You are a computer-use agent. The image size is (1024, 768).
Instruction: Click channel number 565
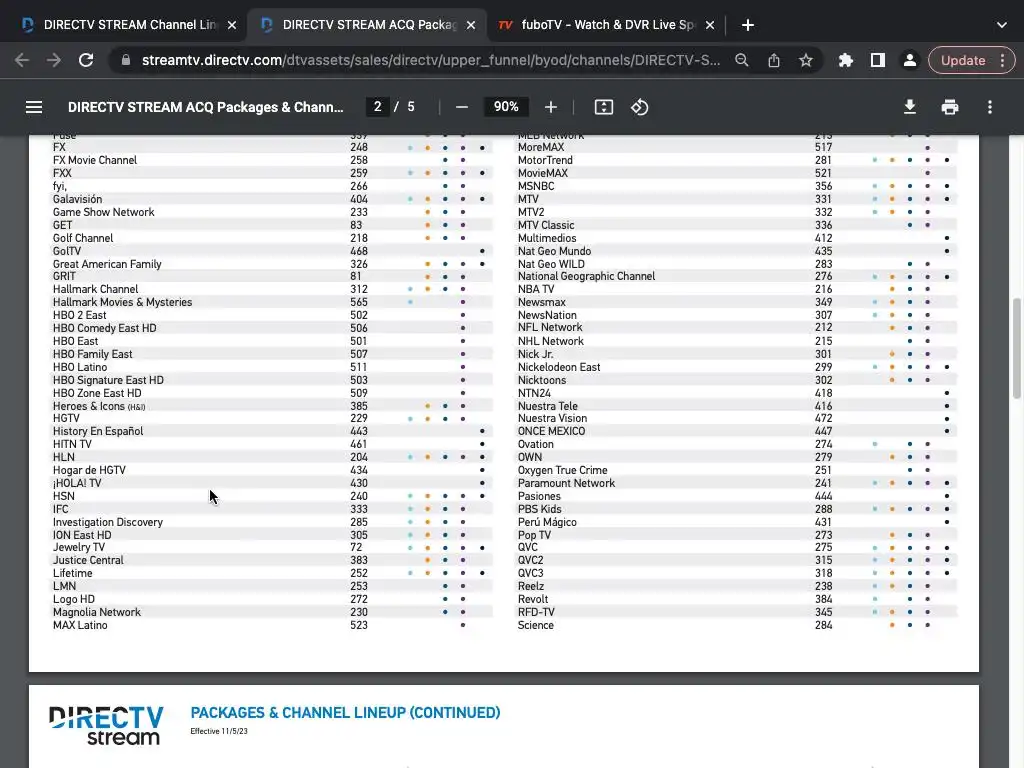[x=359, y=302]
